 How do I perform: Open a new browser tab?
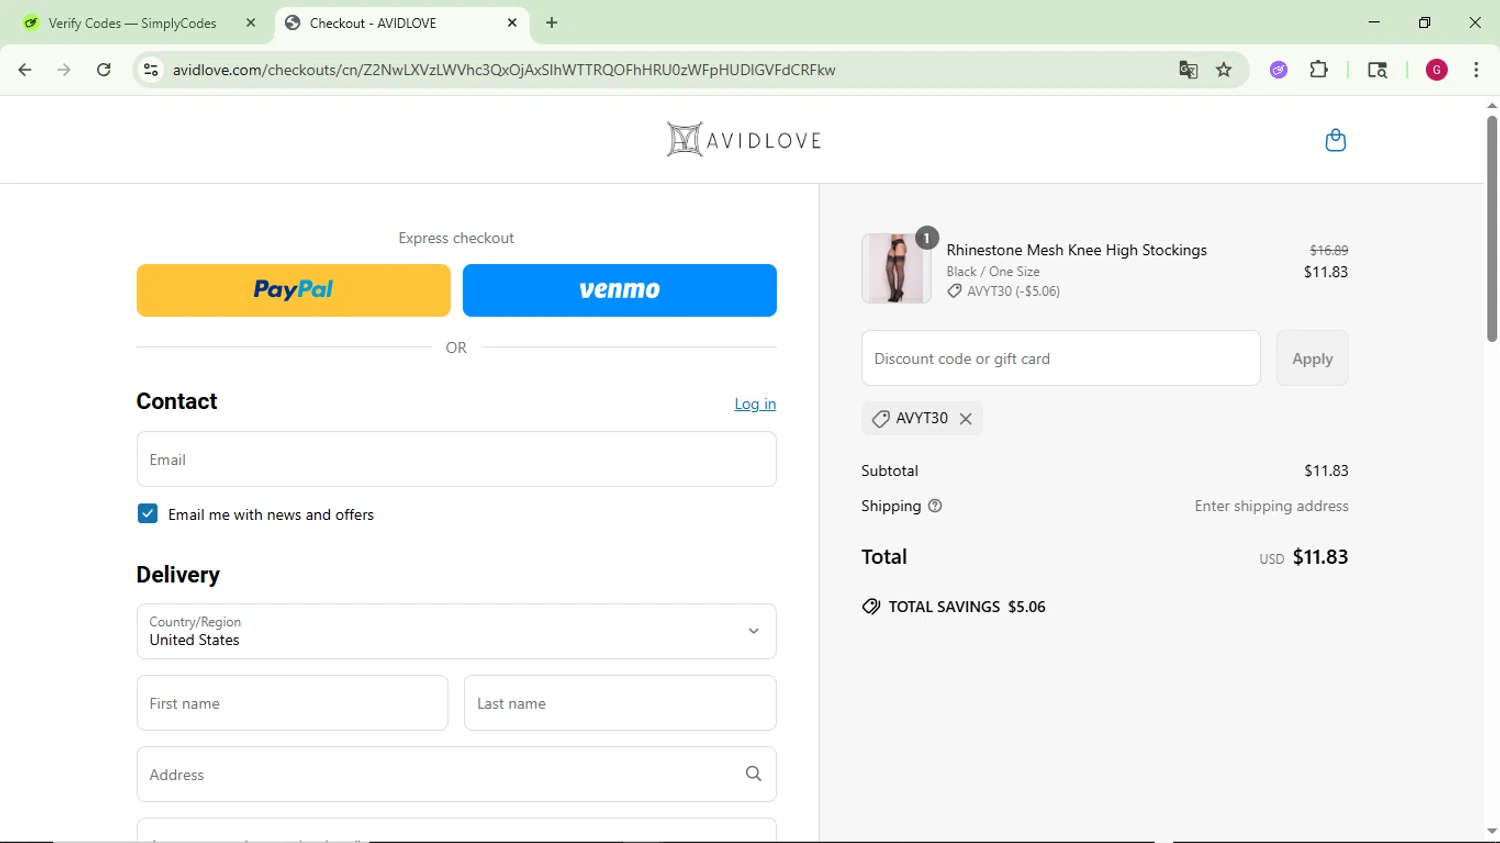point(552,23)
